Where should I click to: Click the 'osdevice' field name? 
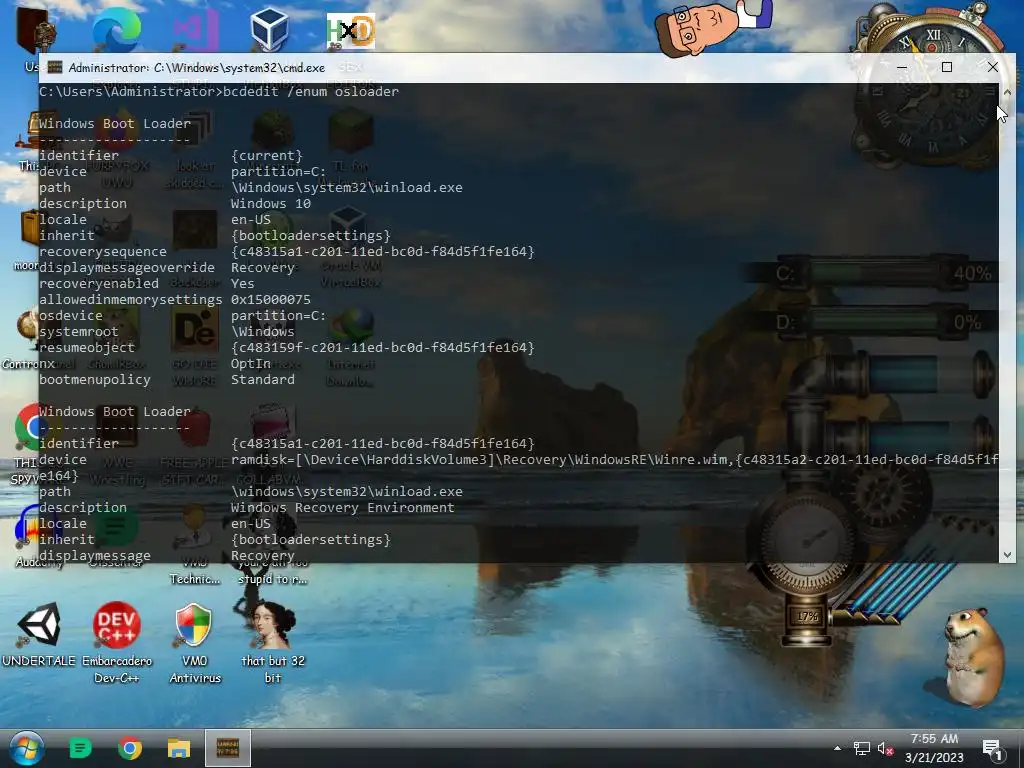(x=71, y=315)
